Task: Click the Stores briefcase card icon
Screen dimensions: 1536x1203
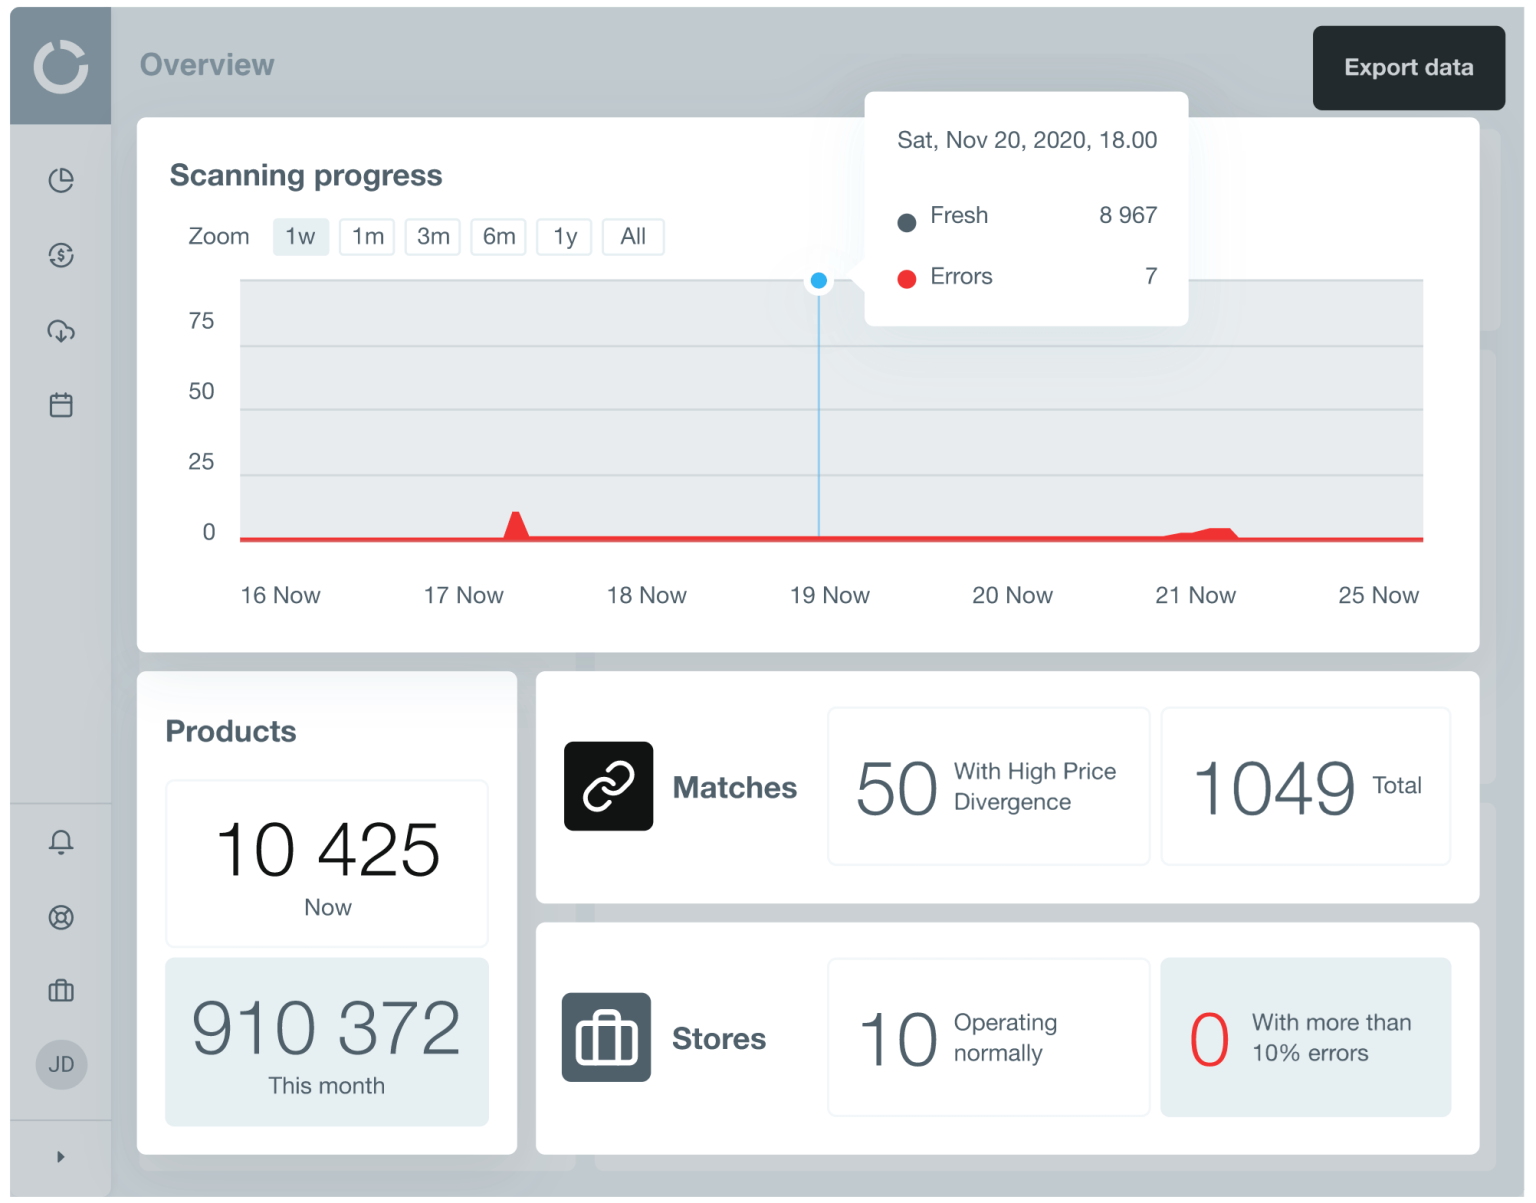Action: point(606,1038)
